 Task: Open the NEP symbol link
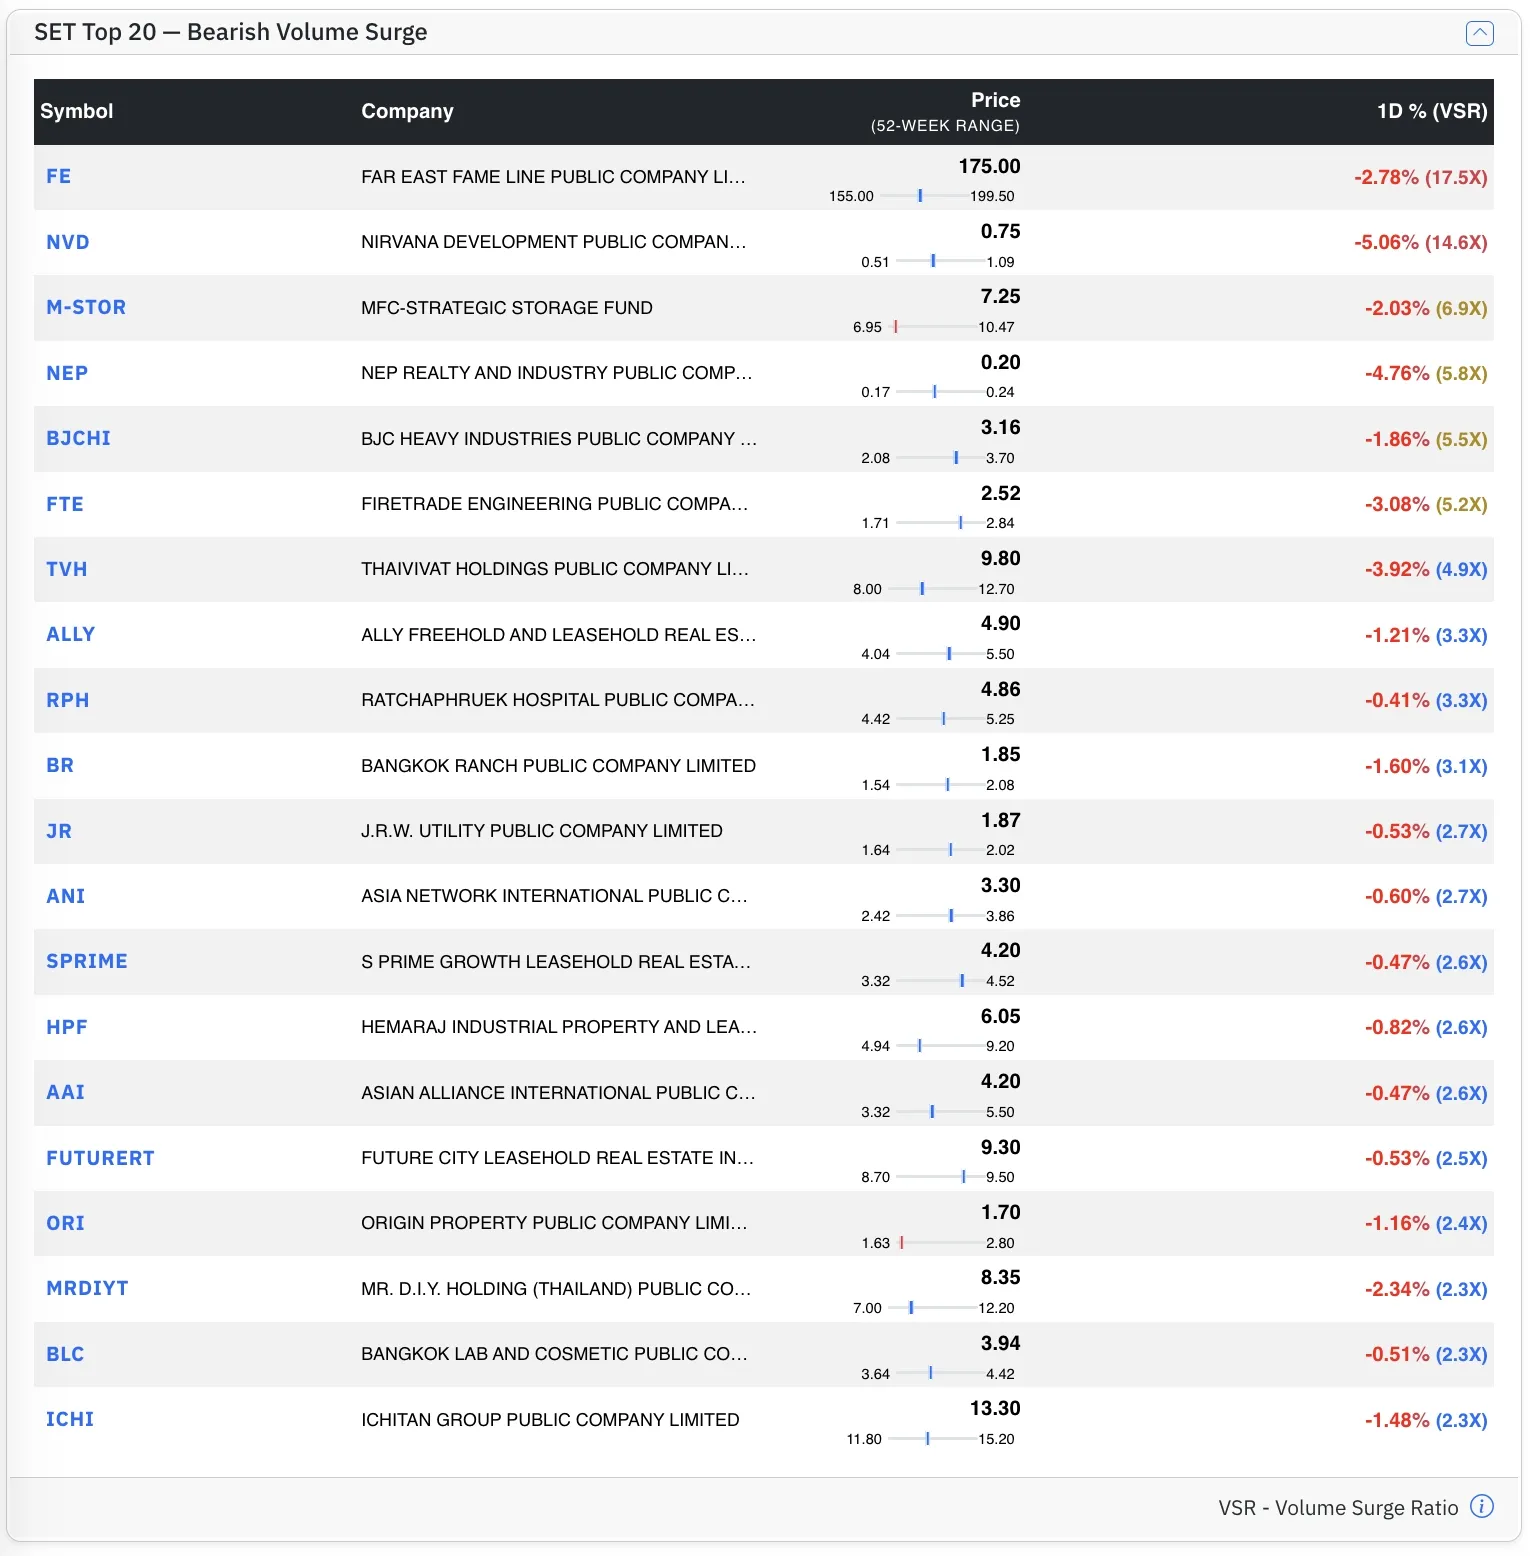(x=67, y=373)
